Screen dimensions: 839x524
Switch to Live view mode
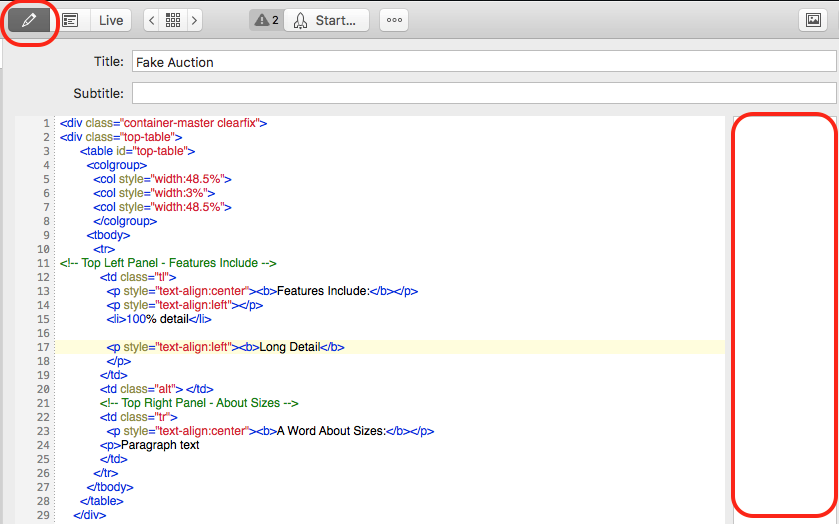coord(111,20)
